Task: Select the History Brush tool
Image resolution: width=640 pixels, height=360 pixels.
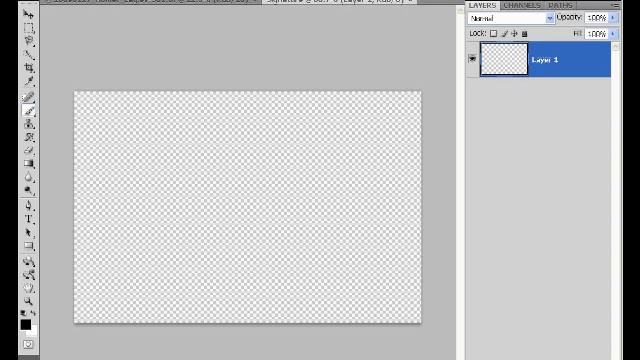Action: pos(29,137)
